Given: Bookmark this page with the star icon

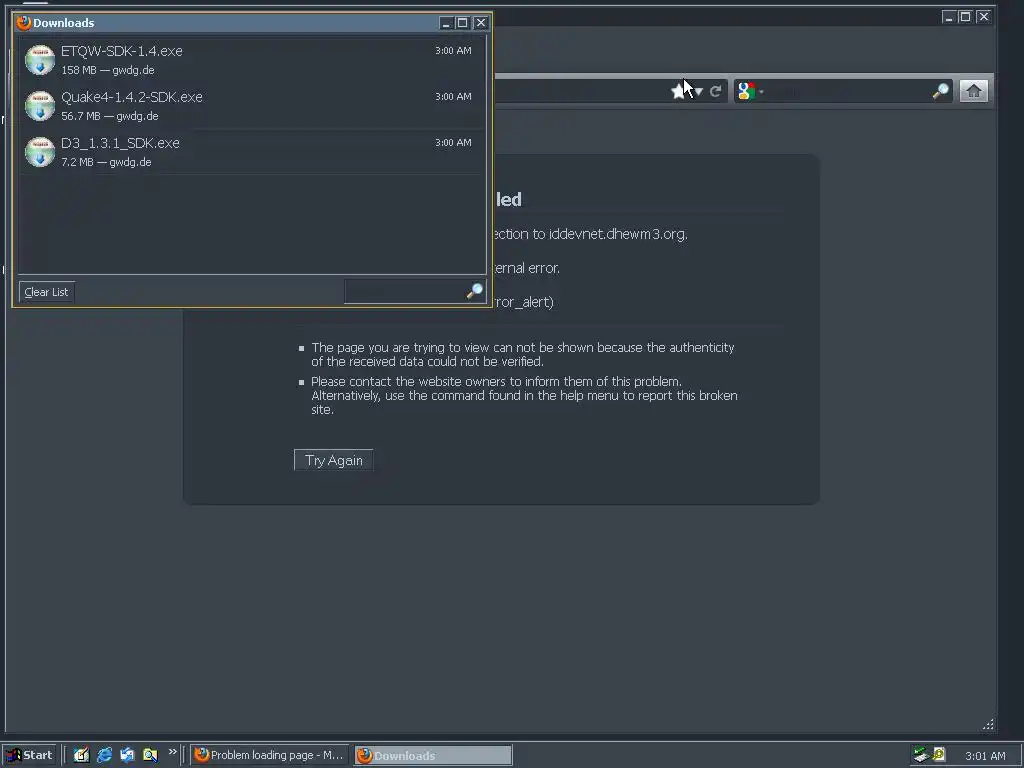Looking at the screenshot, I should (x=679, y=91).
